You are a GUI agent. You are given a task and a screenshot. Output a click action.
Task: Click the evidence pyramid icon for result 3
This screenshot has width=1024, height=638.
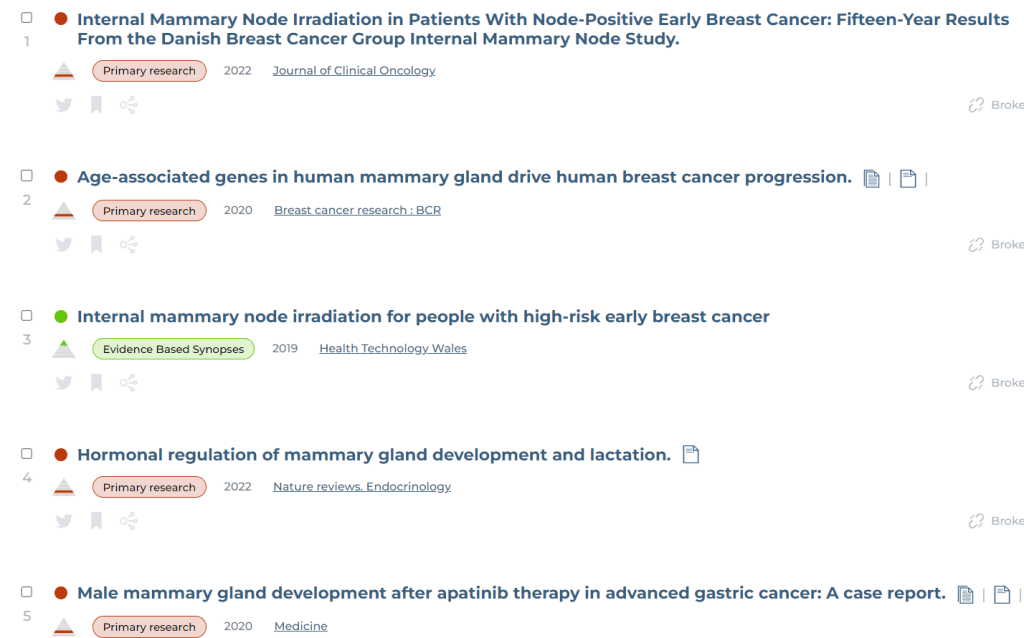click(64, 349)
